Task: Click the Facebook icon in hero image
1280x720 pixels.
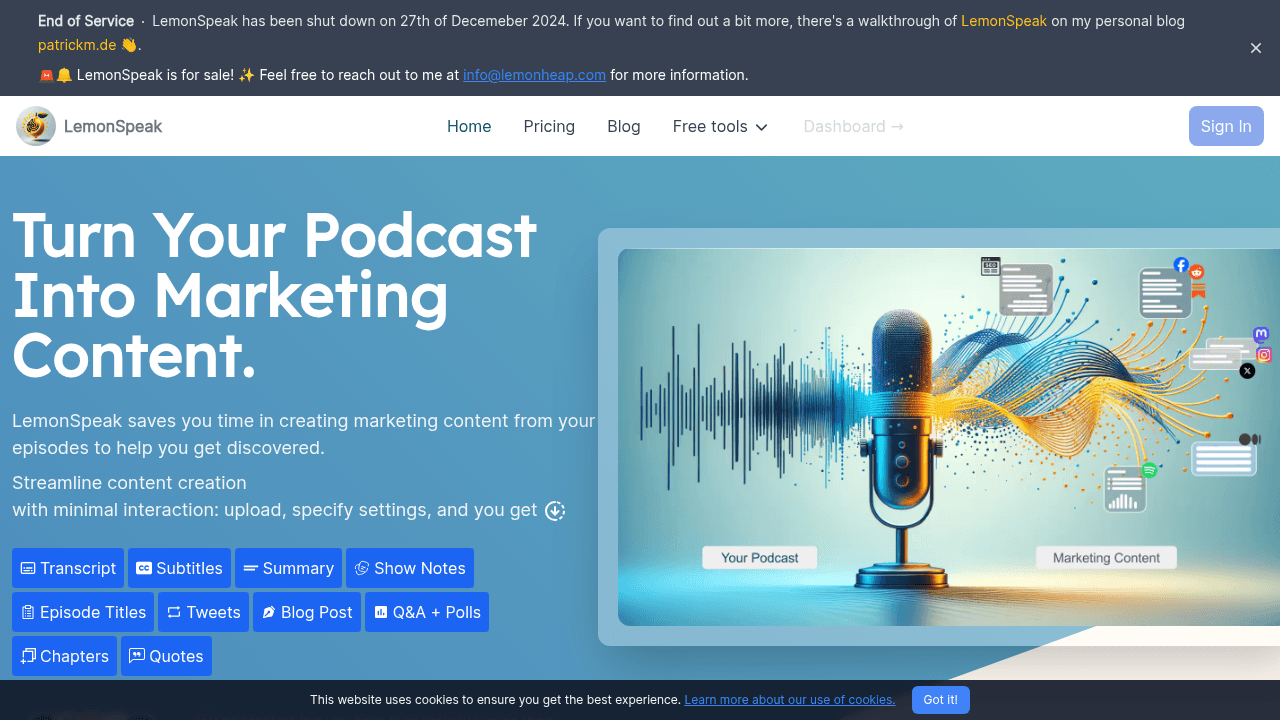Action: (x=1181, y=265)
